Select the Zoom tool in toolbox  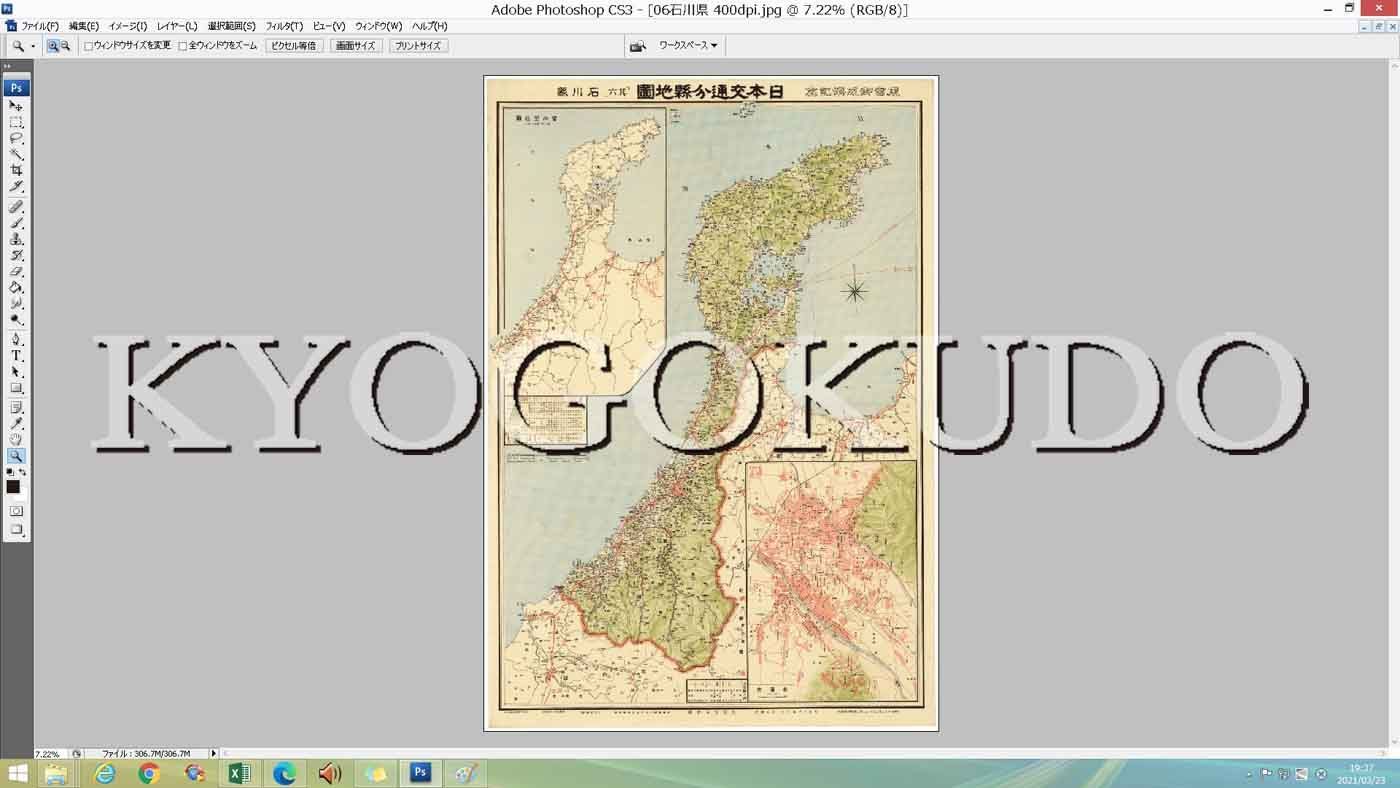click(x=16, y=455)
